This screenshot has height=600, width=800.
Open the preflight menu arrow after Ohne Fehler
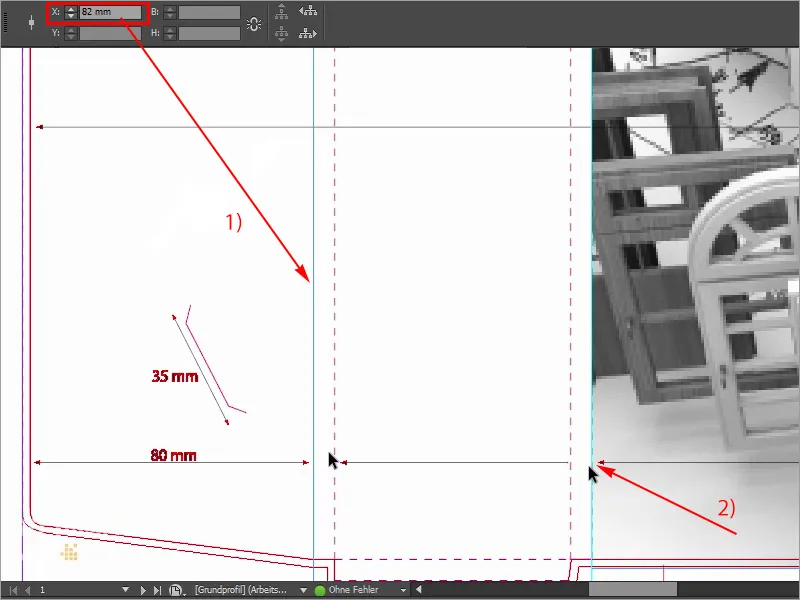coord(403,590)
